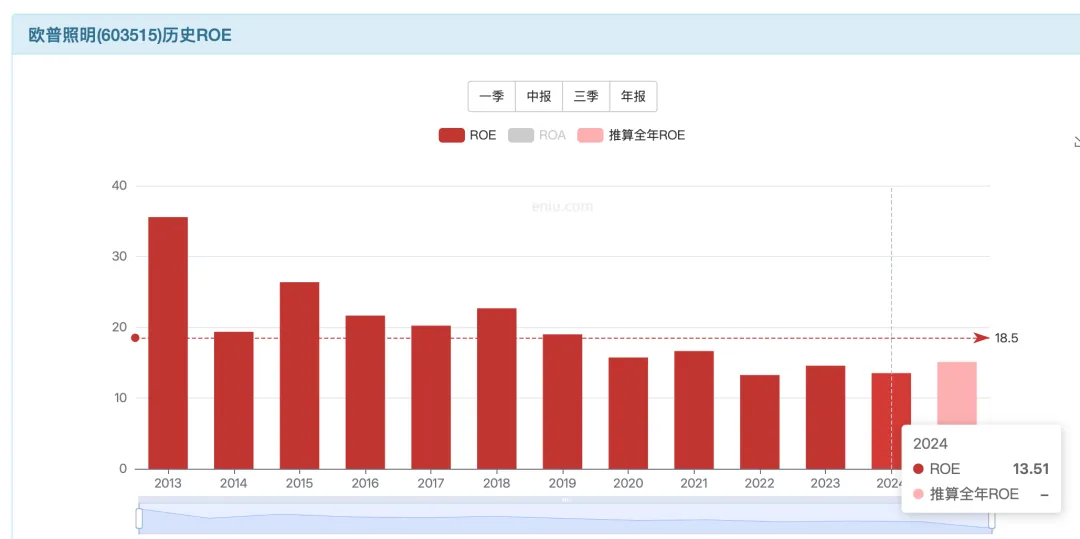The width and height of the screenshot is (1080, 539).
Task: Click the 2019 ROE bar
Action: [x=563, y=401]
